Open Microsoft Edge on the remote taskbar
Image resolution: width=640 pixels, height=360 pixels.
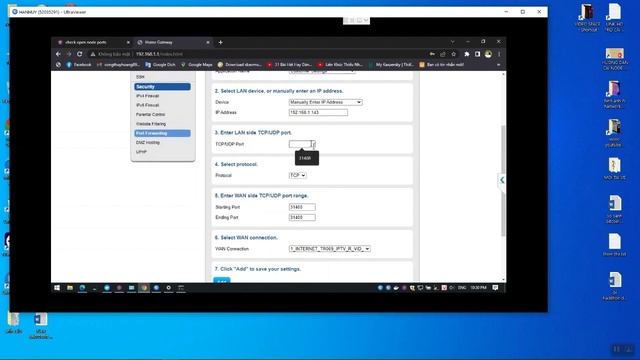click(82, 288)
